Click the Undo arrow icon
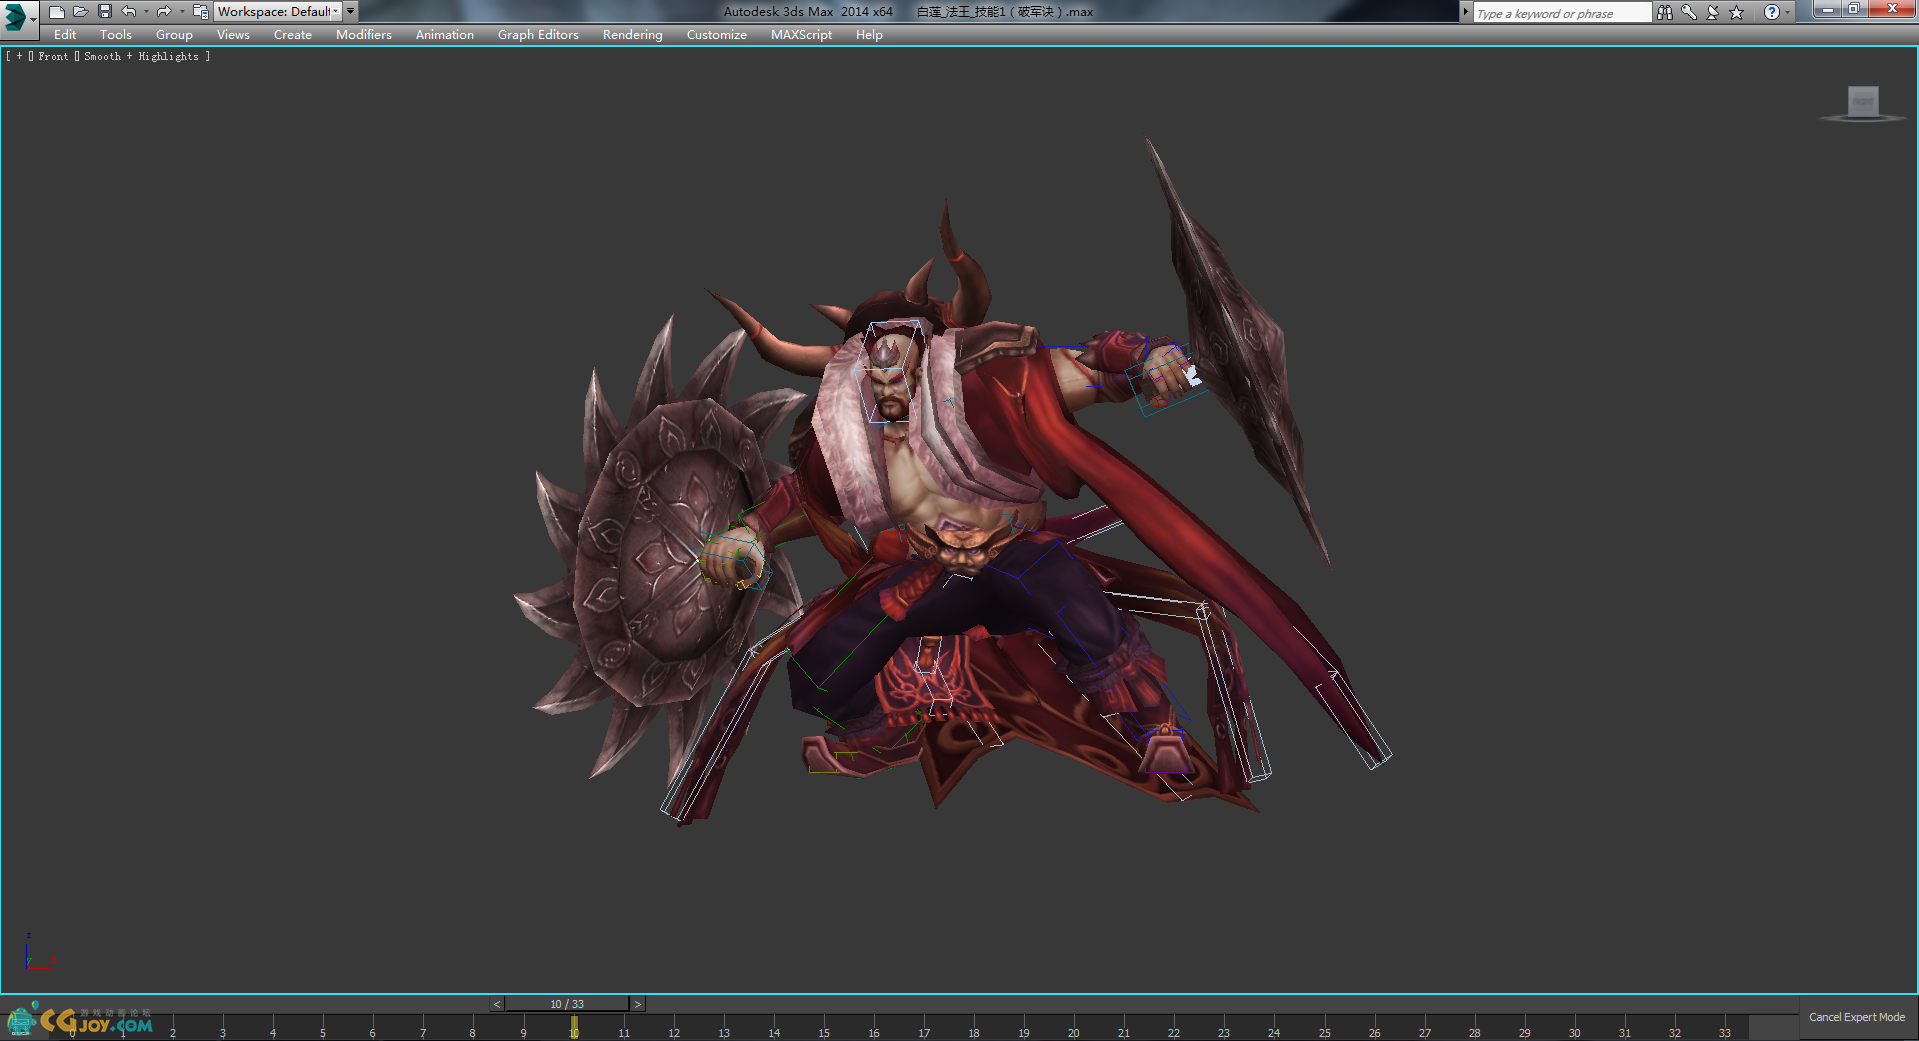Viewport: 1919px width, 1041px height. 129,12
